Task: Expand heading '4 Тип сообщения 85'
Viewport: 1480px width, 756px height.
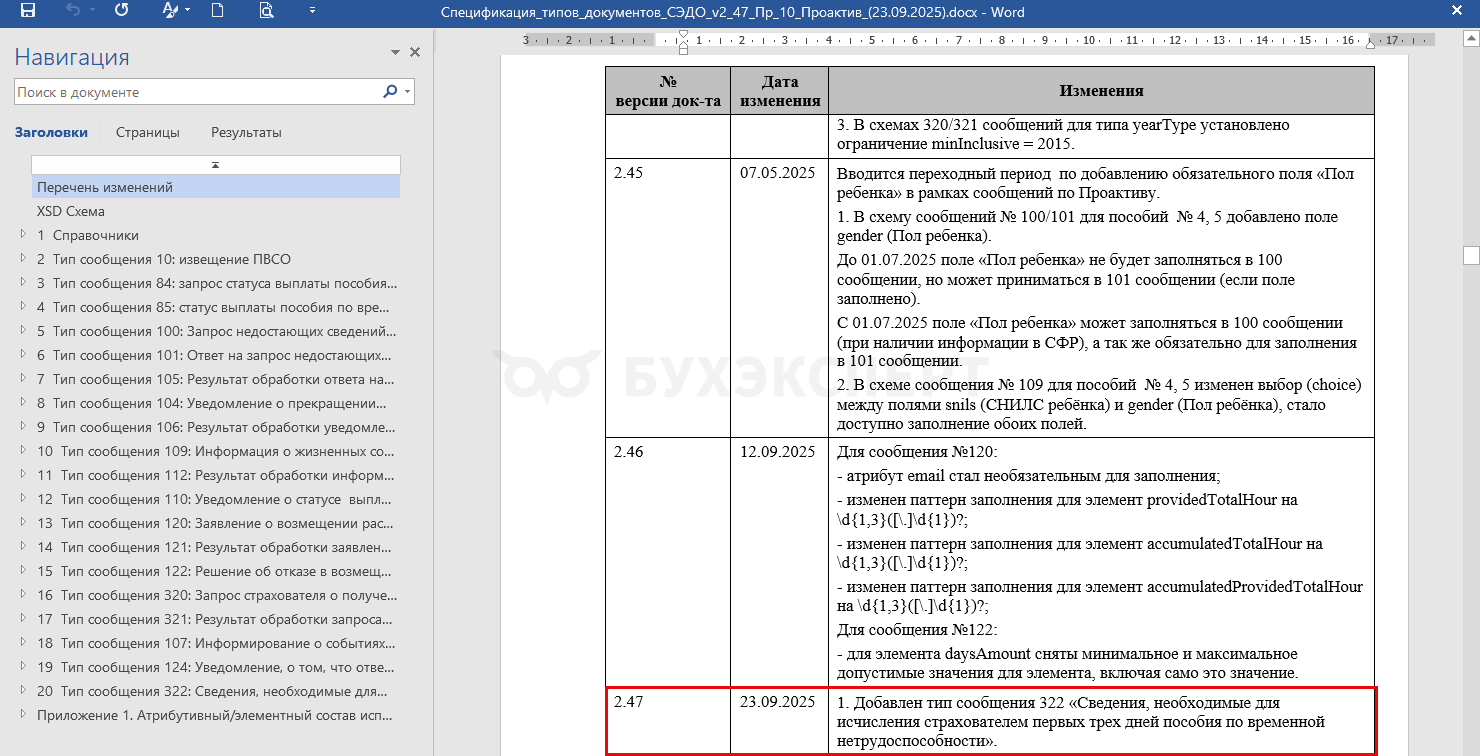Action: click(x=23, y=307)
